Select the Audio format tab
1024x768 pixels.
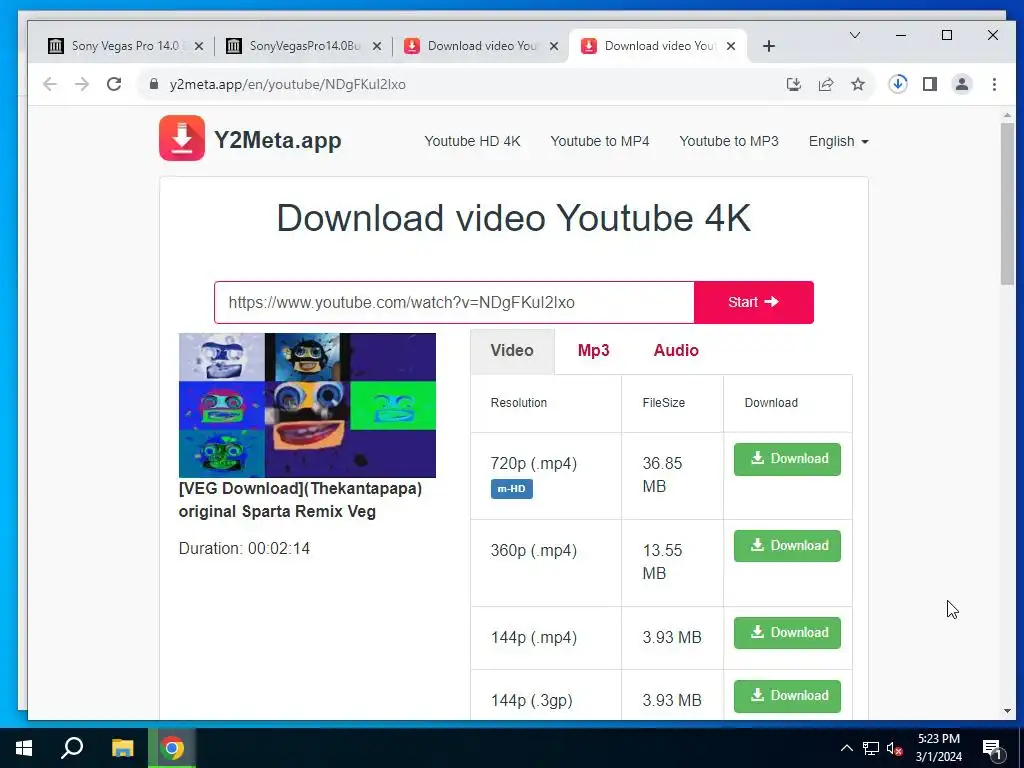676,351
